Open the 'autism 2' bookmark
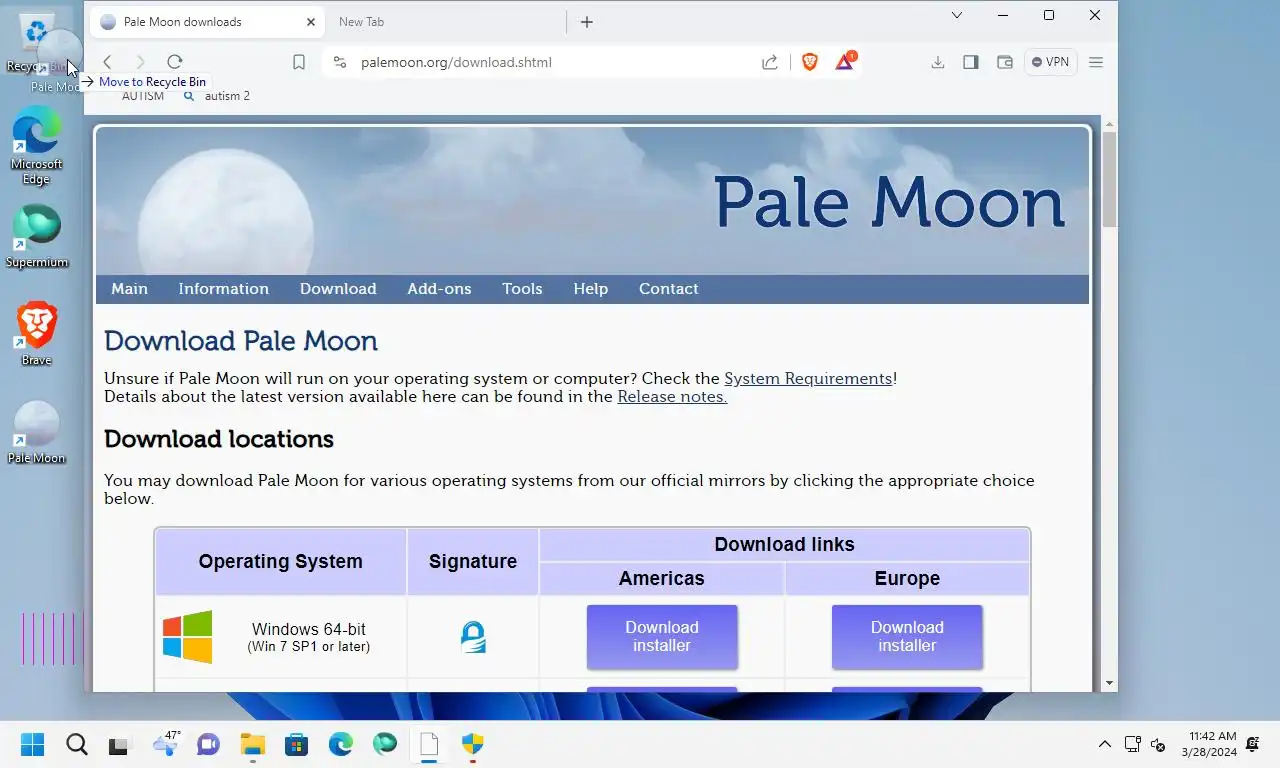Viewport: 1280px width, 768px height. pyautogui.click(x=217, y=96)
